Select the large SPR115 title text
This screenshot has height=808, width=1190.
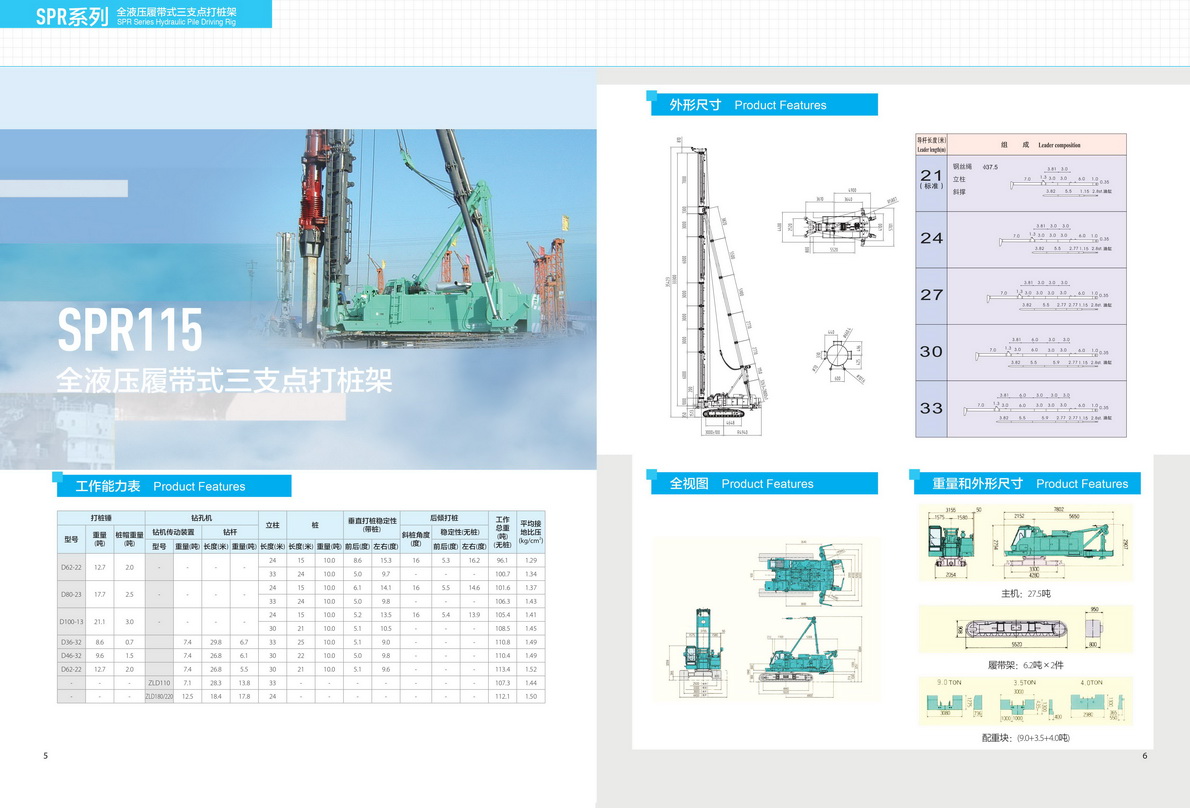(130, 329)
